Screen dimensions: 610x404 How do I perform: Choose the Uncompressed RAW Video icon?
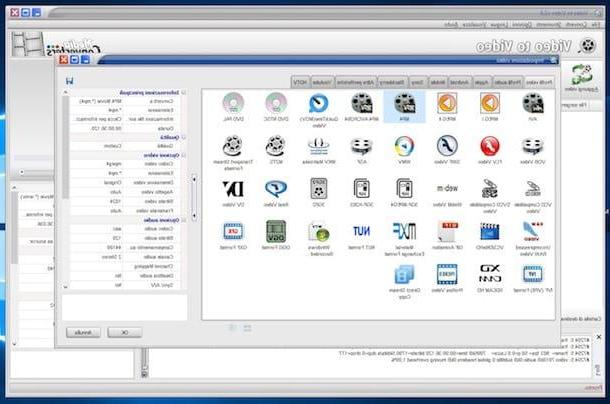[533, 232]
